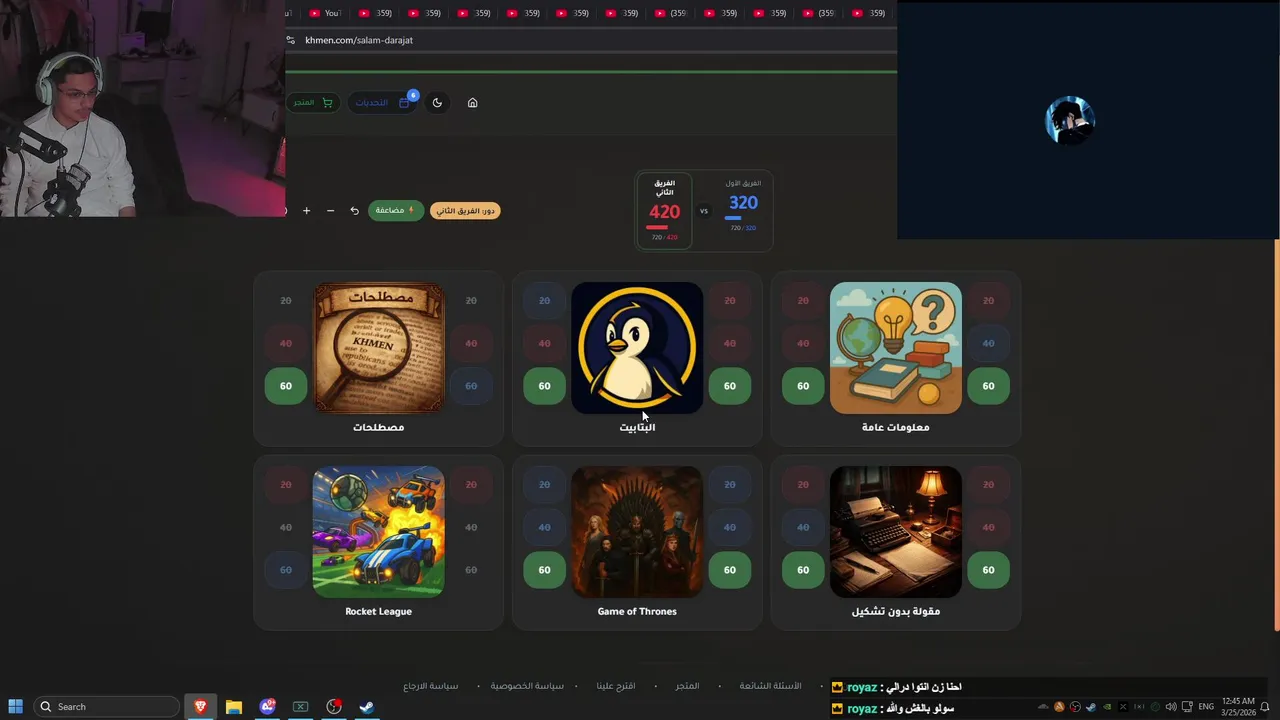Click the البثابيث category title

(637, 427)
